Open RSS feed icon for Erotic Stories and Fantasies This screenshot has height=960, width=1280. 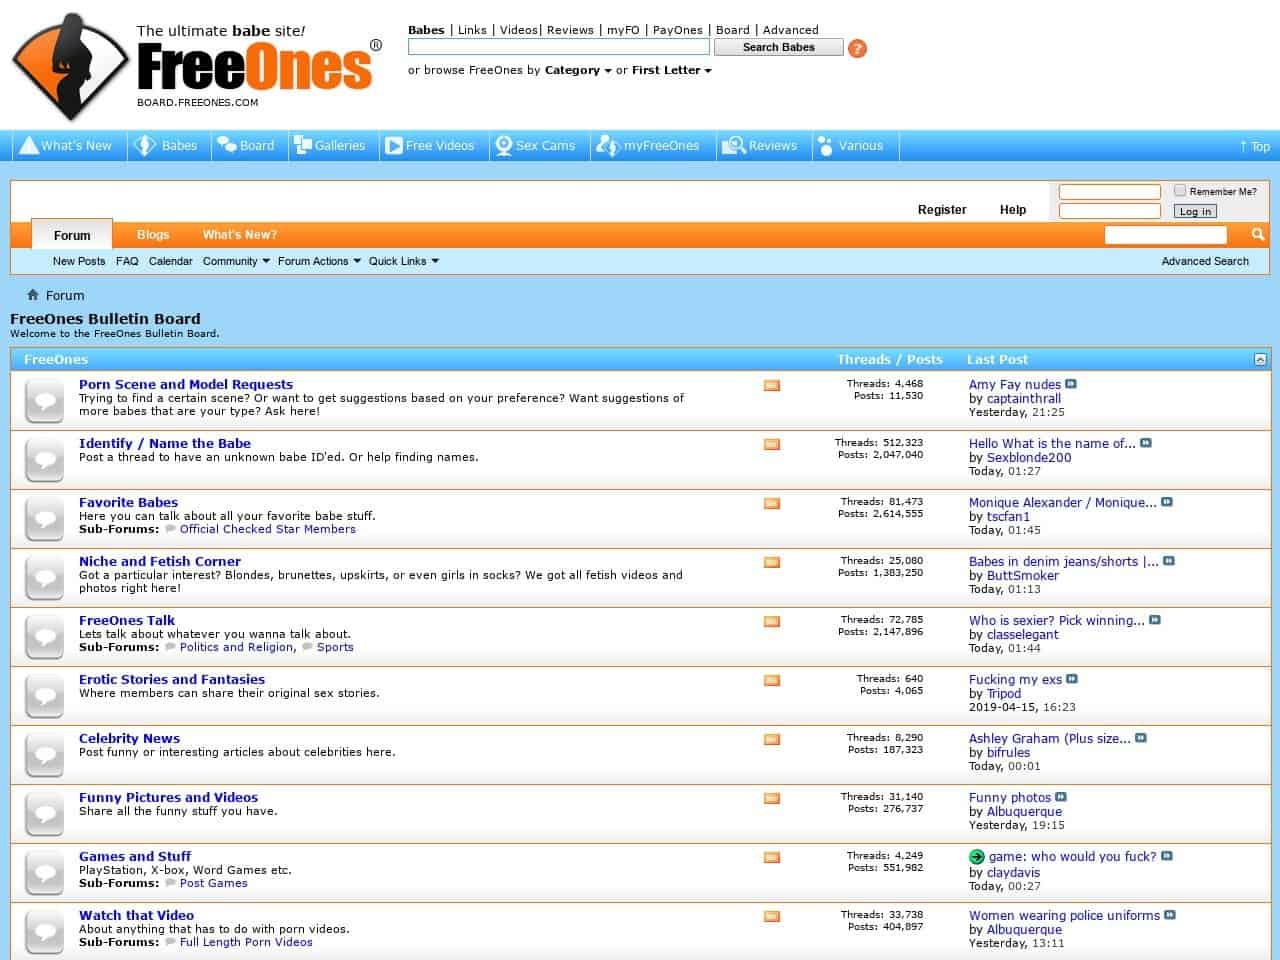pos(772,680)
